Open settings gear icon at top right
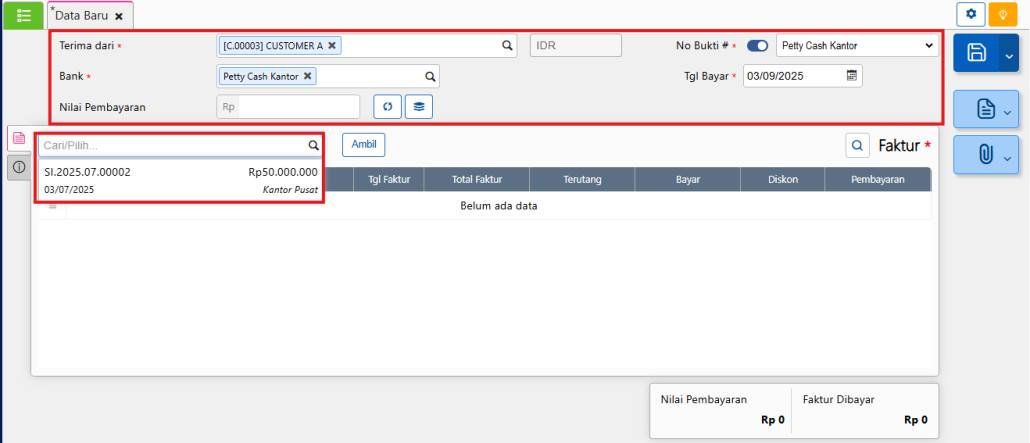 pyautogui.click(x=970, y=14)
